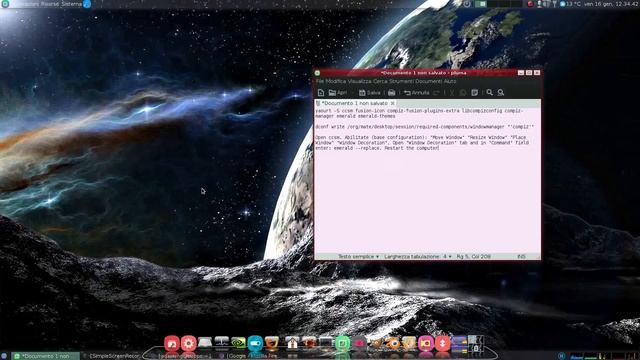
Task: Click the show desktop icon in bottom panel
Action: point(4,356)
